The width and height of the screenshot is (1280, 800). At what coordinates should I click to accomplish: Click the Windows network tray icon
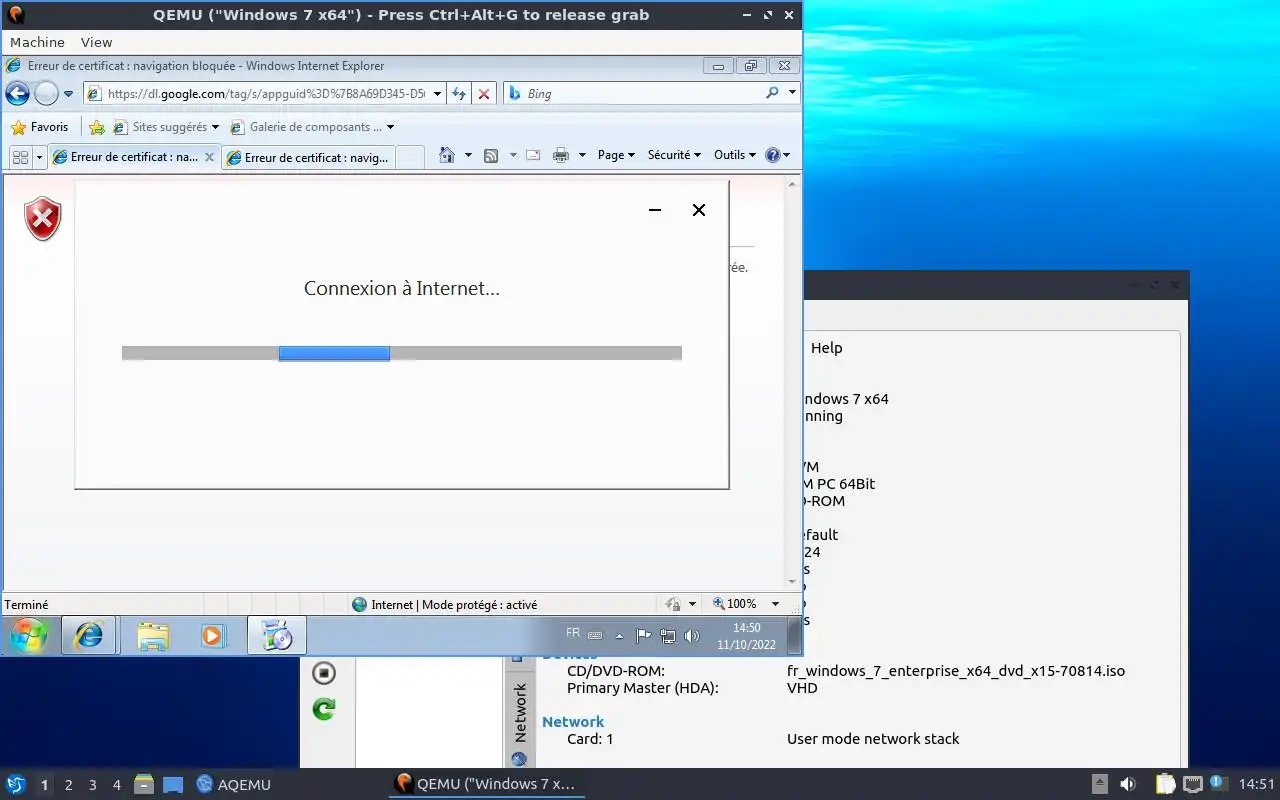(668, 635)
